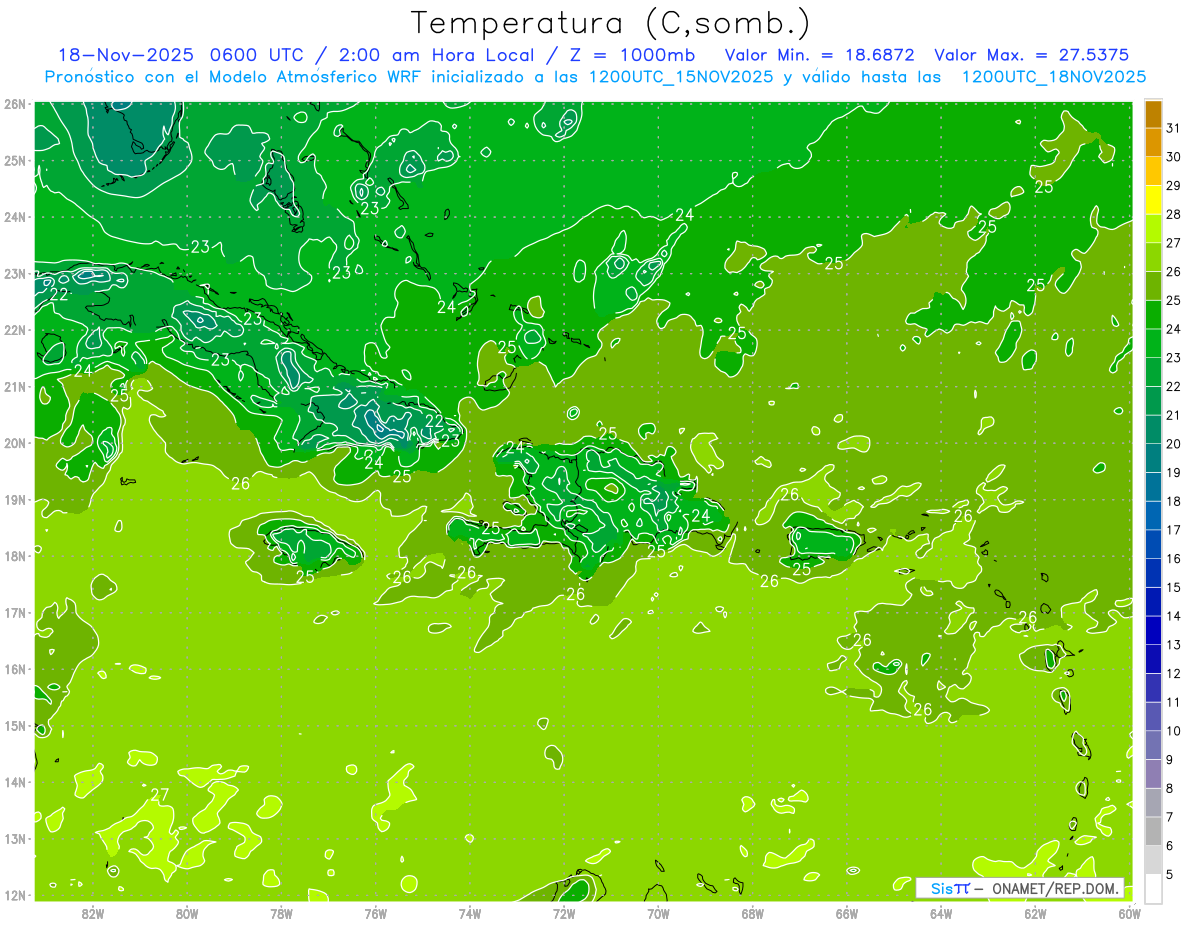Click the legend value 12
The width and height of the screenshot is (1200, 927).
tap(1174, 673)
